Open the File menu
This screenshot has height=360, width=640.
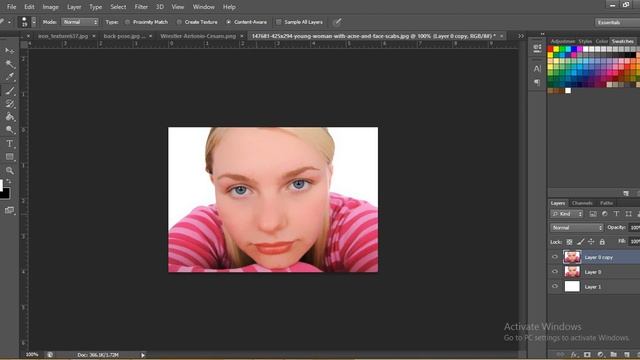[x=11, y=7]
